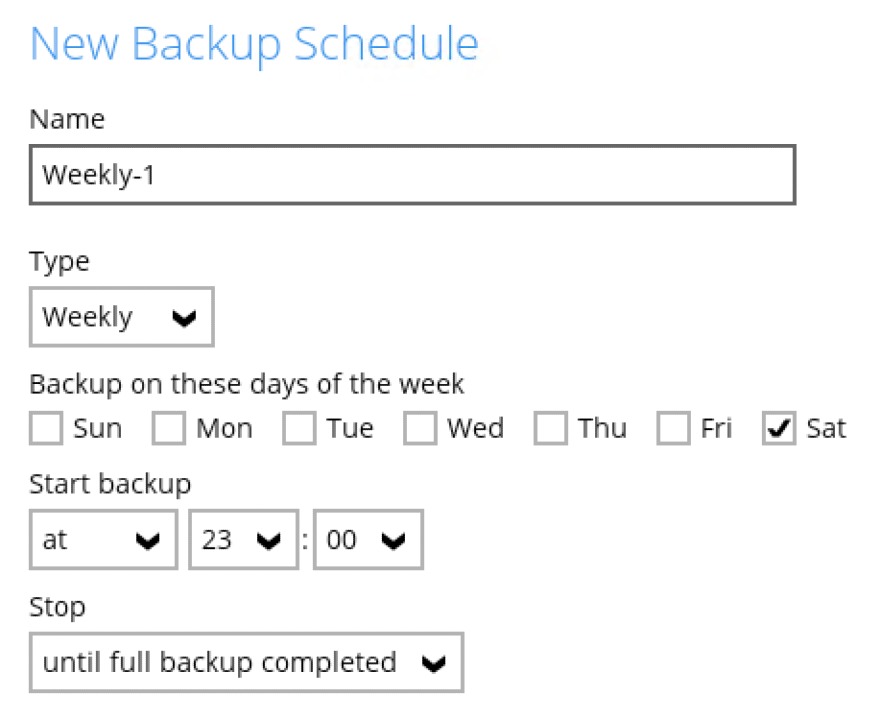Tick the Mon day checkbox
The height and width of the screenshot is (720, 881).
click(x=169, y=429)
